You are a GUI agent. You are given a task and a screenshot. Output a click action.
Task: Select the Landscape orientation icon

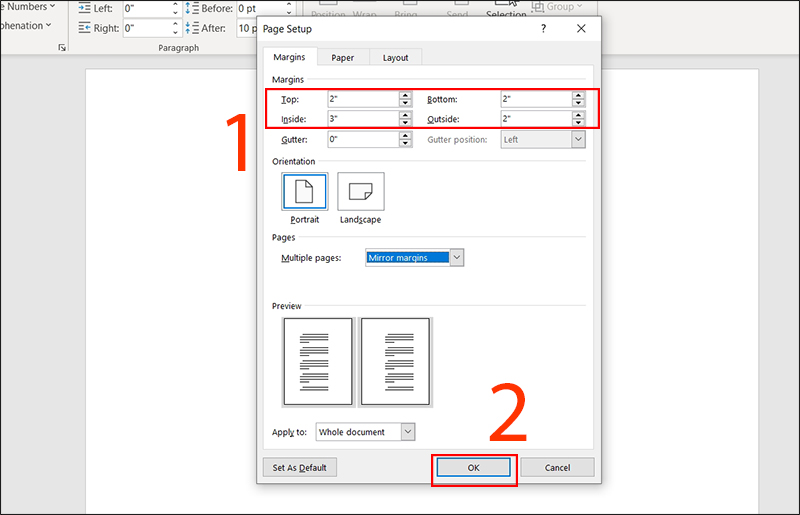click(x=360, y=191)
